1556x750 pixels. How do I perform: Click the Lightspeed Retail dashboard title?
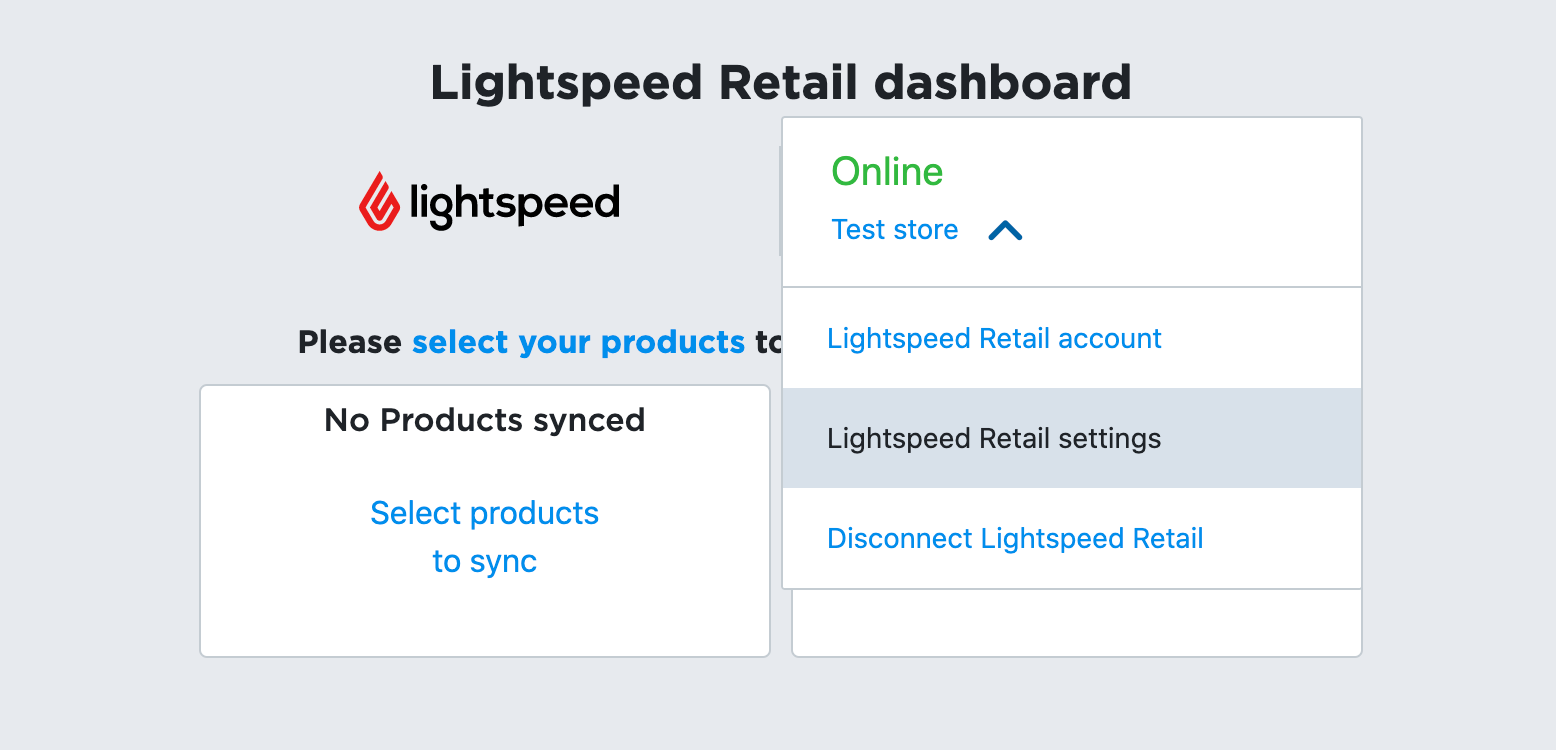click(781, 82)
